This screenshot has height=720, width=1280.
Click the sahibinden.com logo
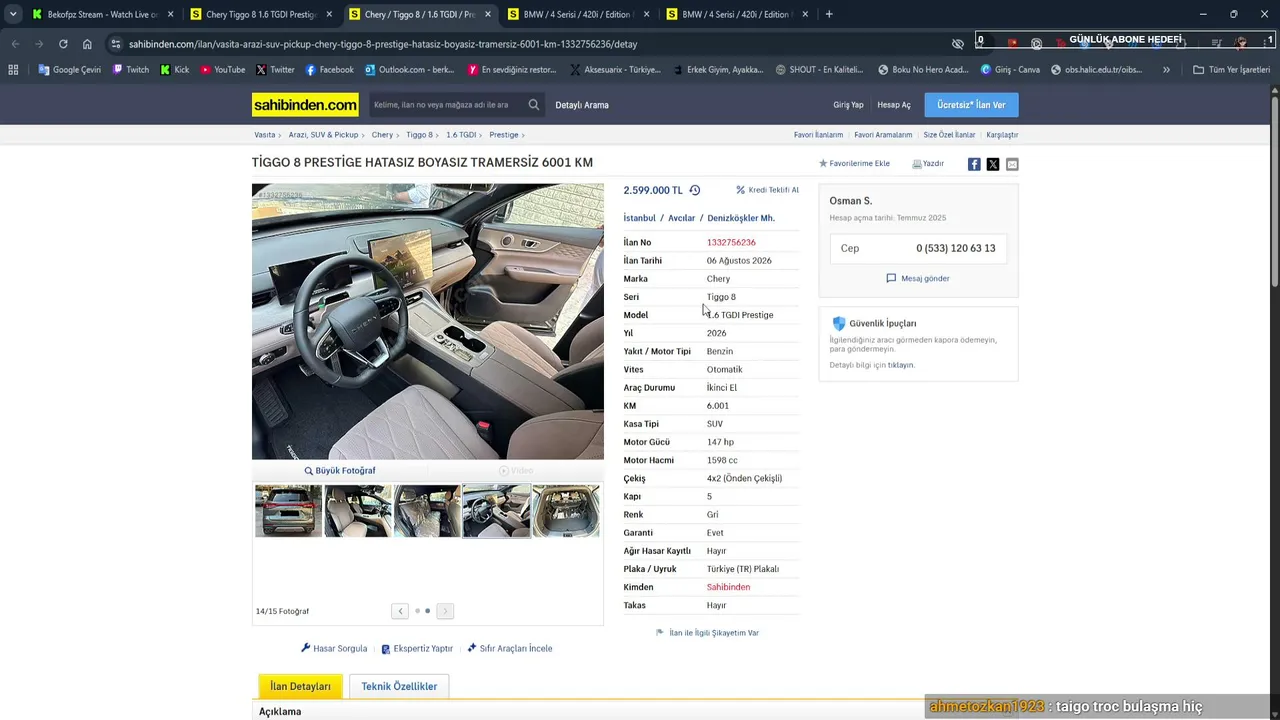point(305,105)
